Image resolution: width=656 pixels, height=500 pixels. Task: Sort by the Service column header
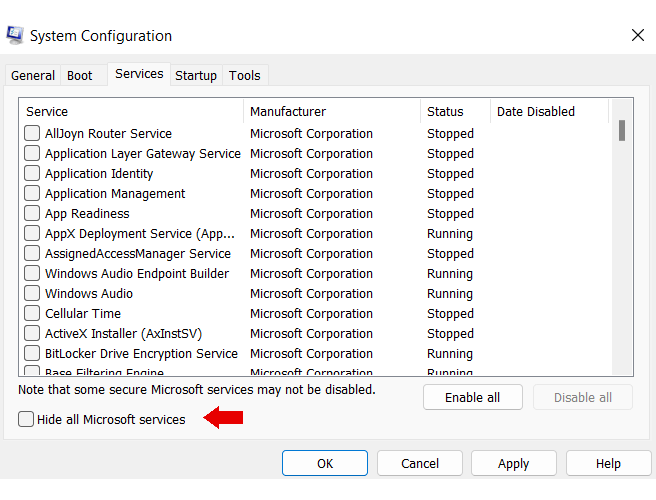130,112
